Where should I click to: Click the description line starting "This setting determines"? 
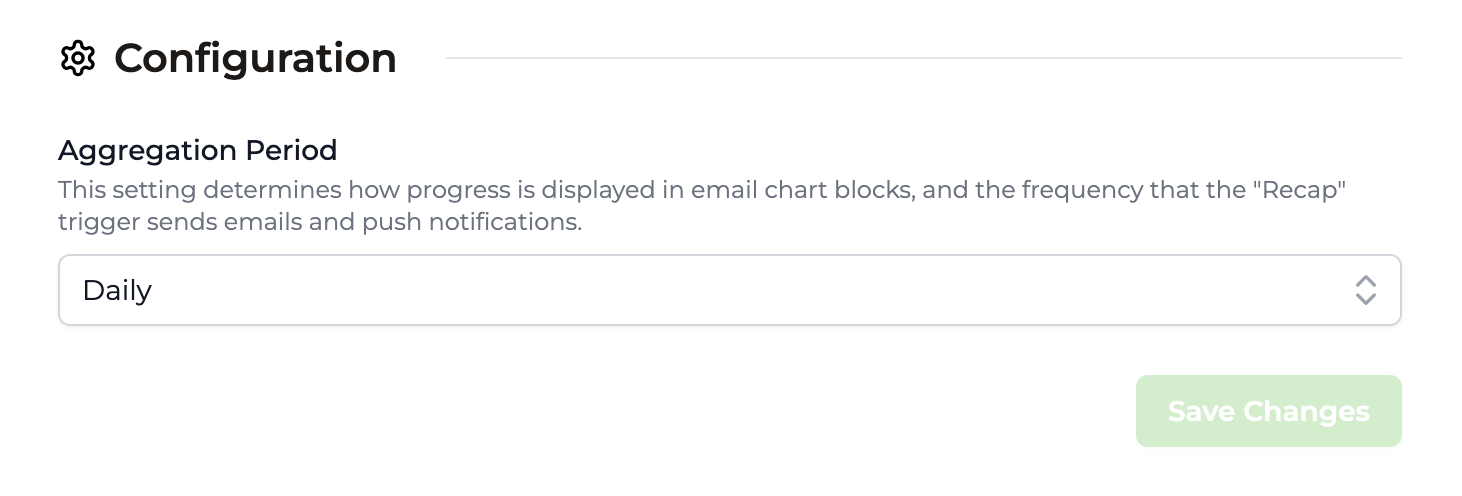(703, 190)
